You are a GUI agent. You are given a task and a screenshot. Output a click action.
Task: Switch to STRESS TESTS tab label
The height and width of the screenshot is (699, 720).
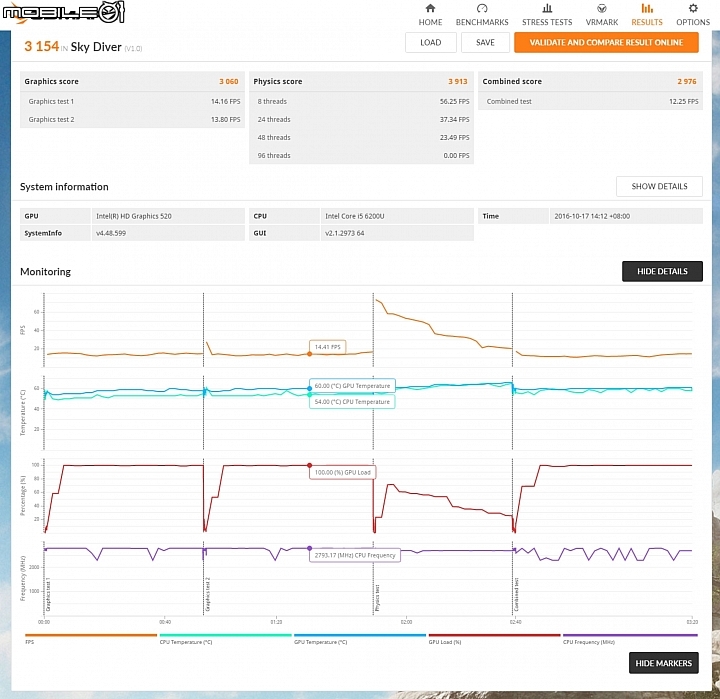(547, 22)
